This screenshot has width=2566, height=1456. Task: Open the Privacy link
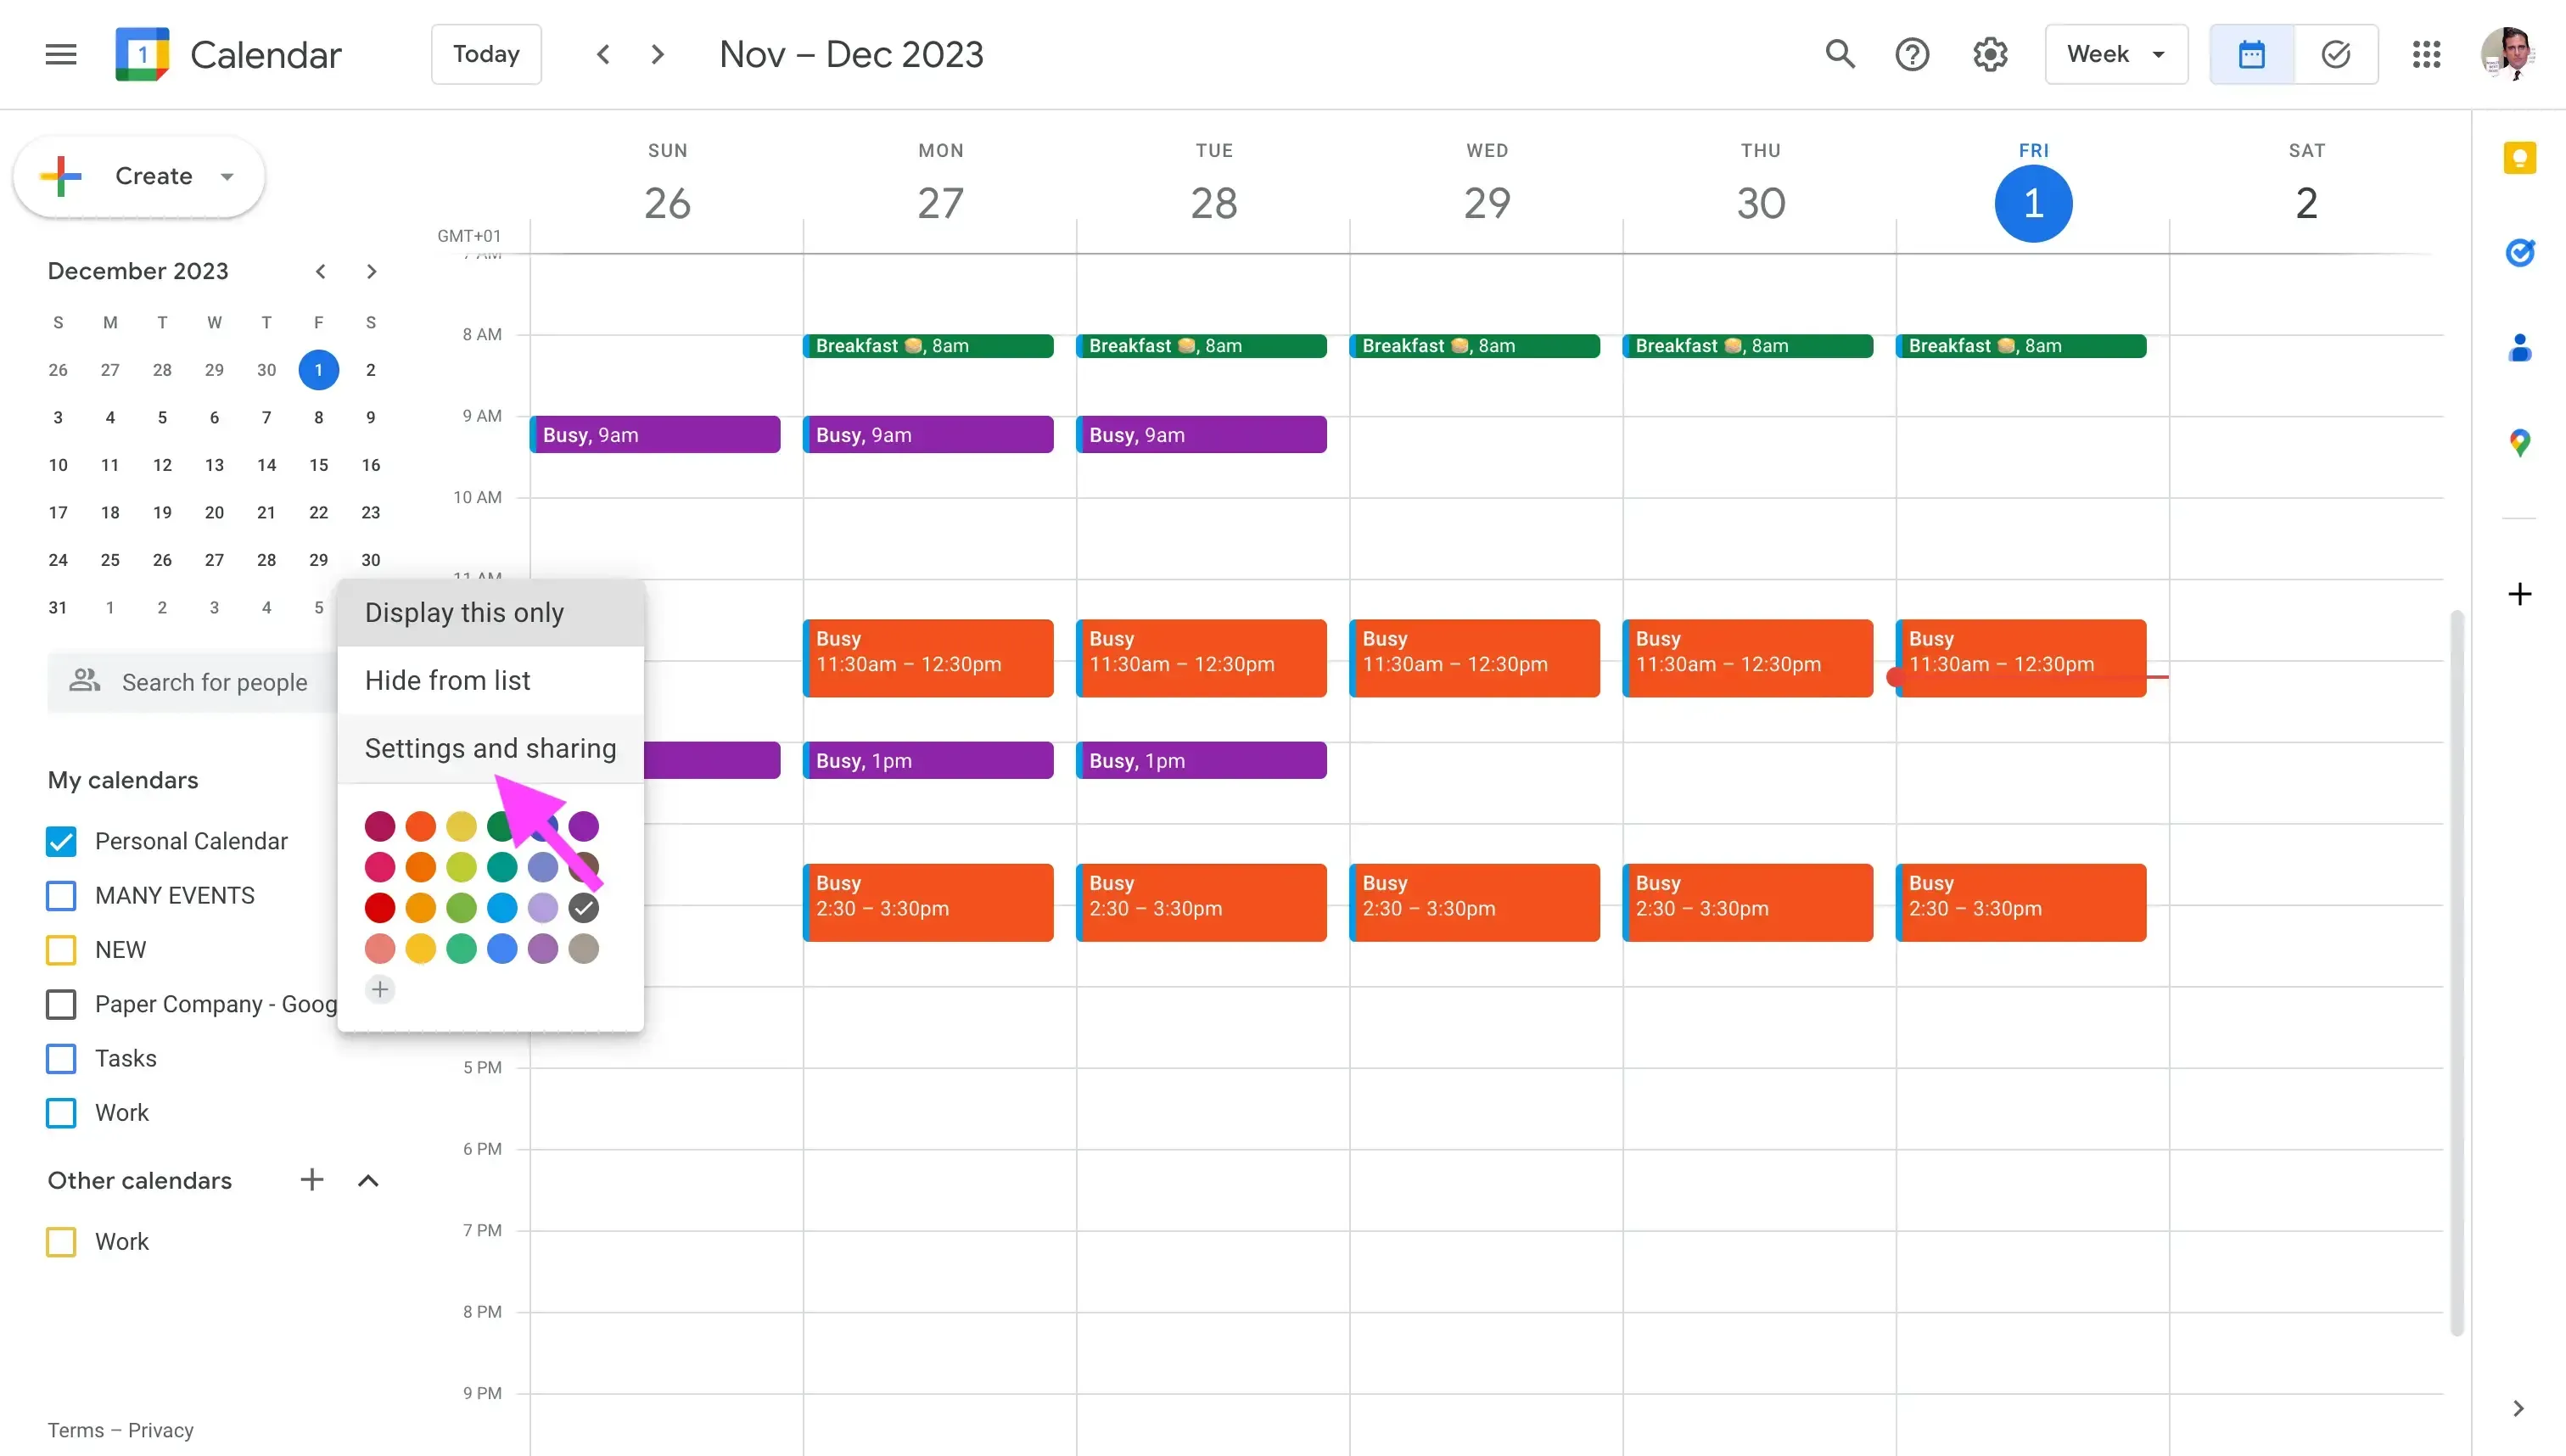[x=162, y=1430]
